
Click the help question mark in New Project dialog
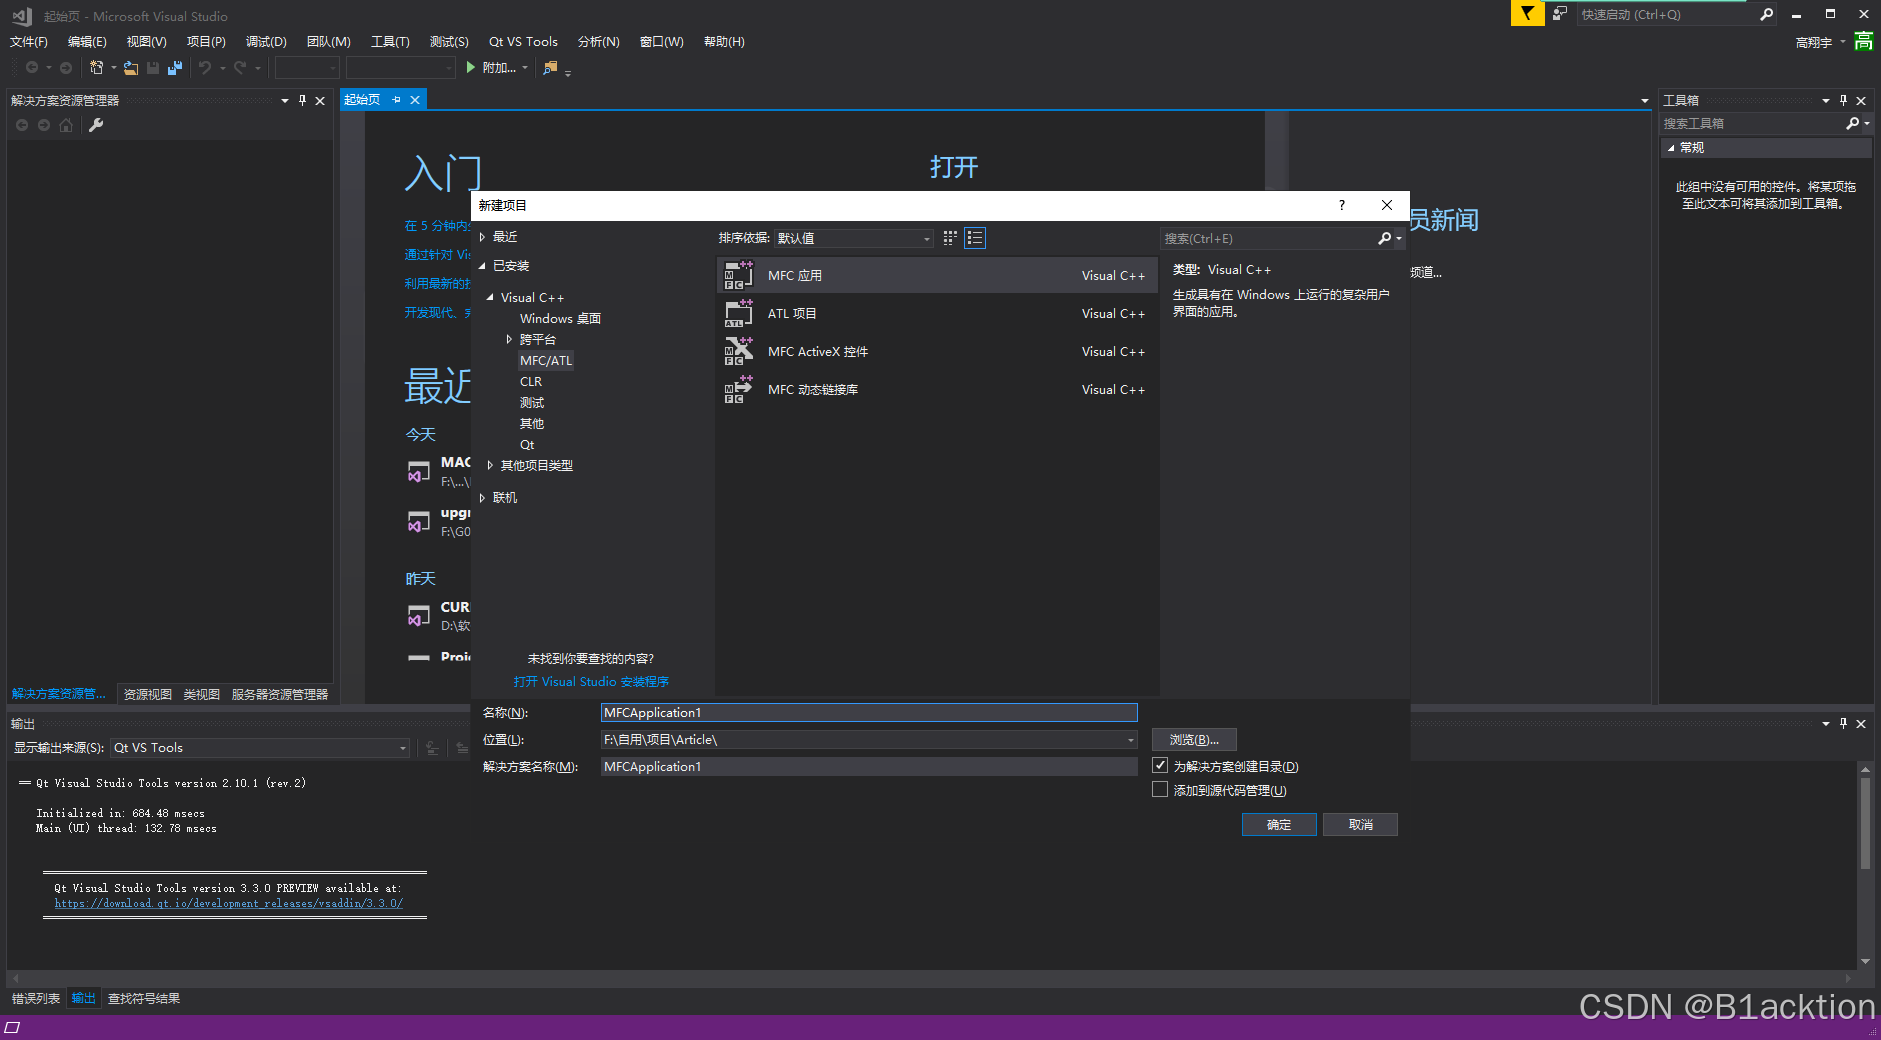pyautogui.click(x=1342, y=205)
